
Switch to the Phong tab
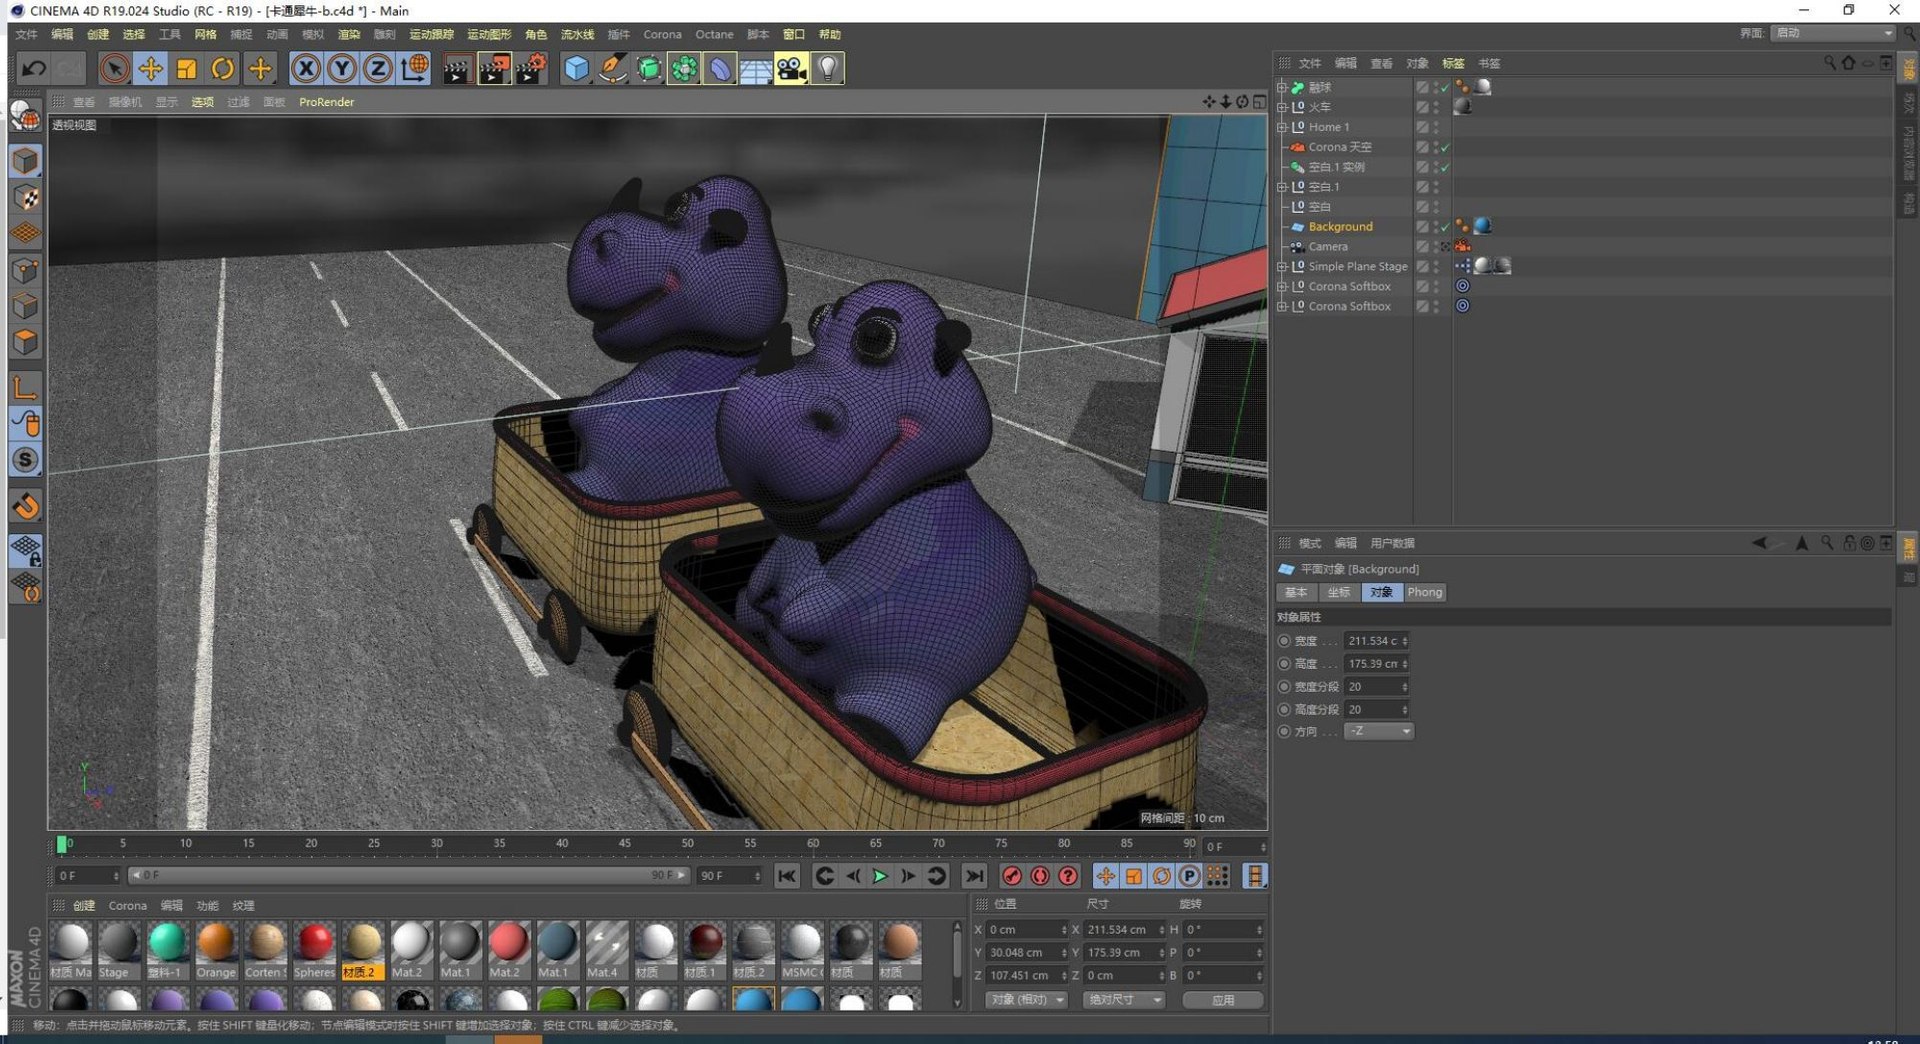pyautogui.click(x=1425, y=593)
